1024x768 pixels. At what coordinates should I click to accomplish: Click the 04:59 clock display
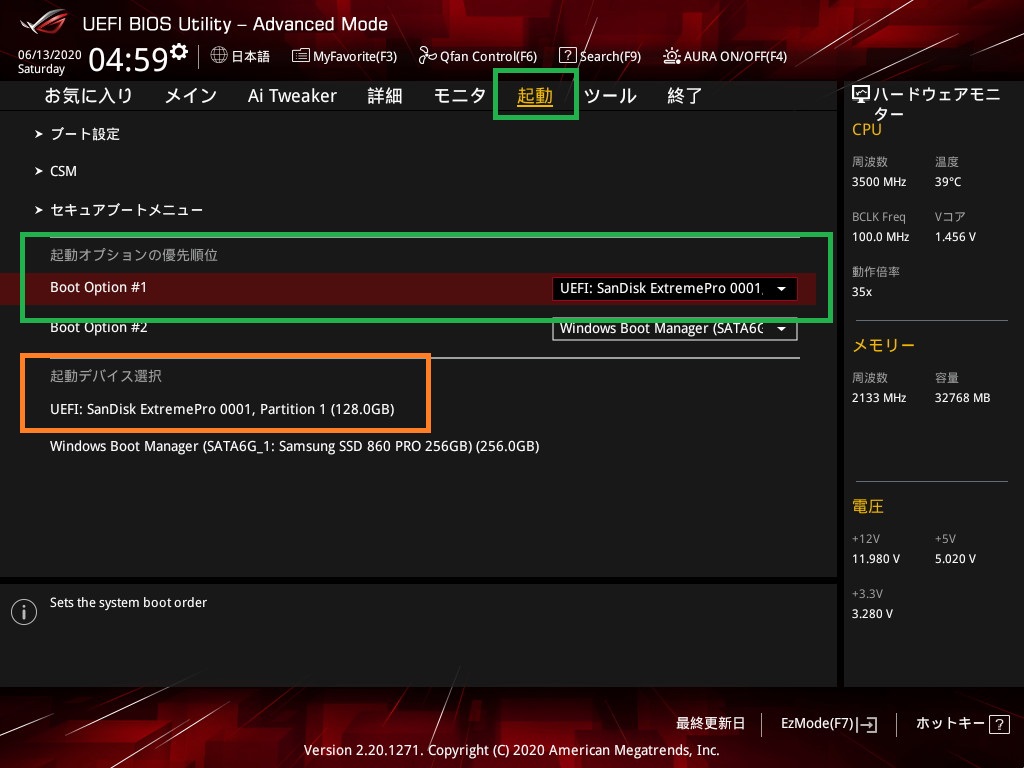pyautogui.click(x=129, y=59)
